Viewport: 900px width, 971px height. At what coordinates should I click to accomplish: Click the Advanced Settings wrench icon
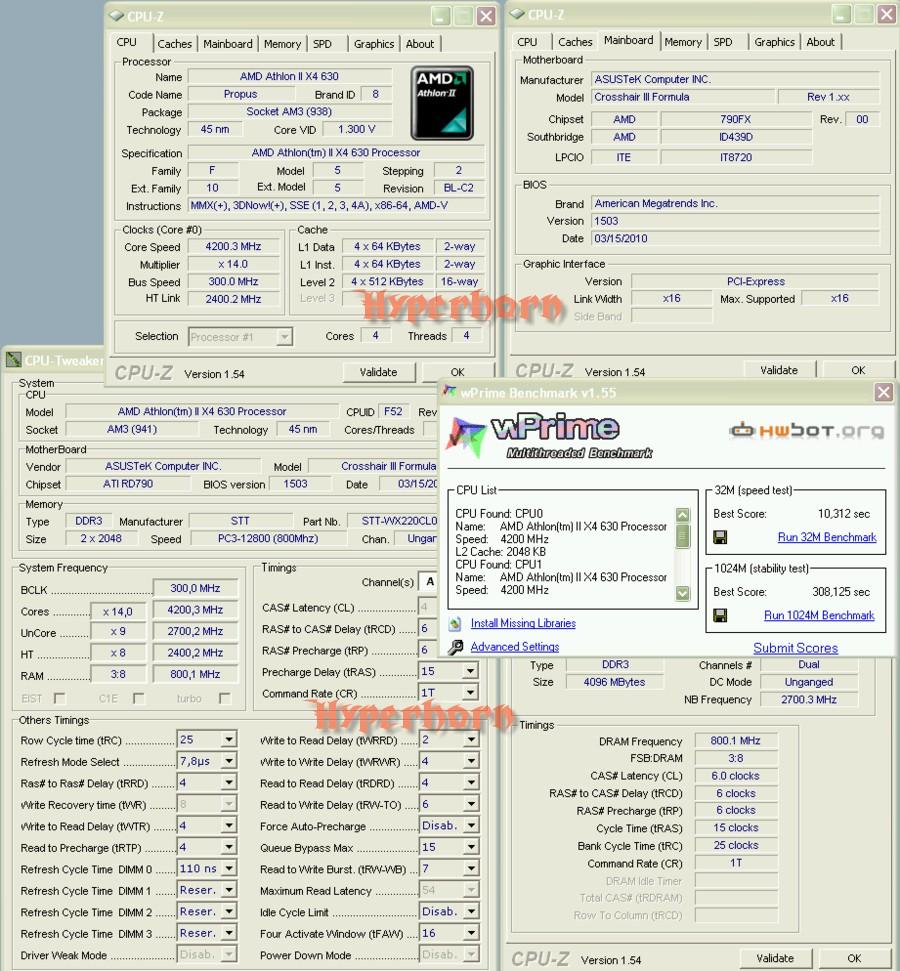point(455,647)
